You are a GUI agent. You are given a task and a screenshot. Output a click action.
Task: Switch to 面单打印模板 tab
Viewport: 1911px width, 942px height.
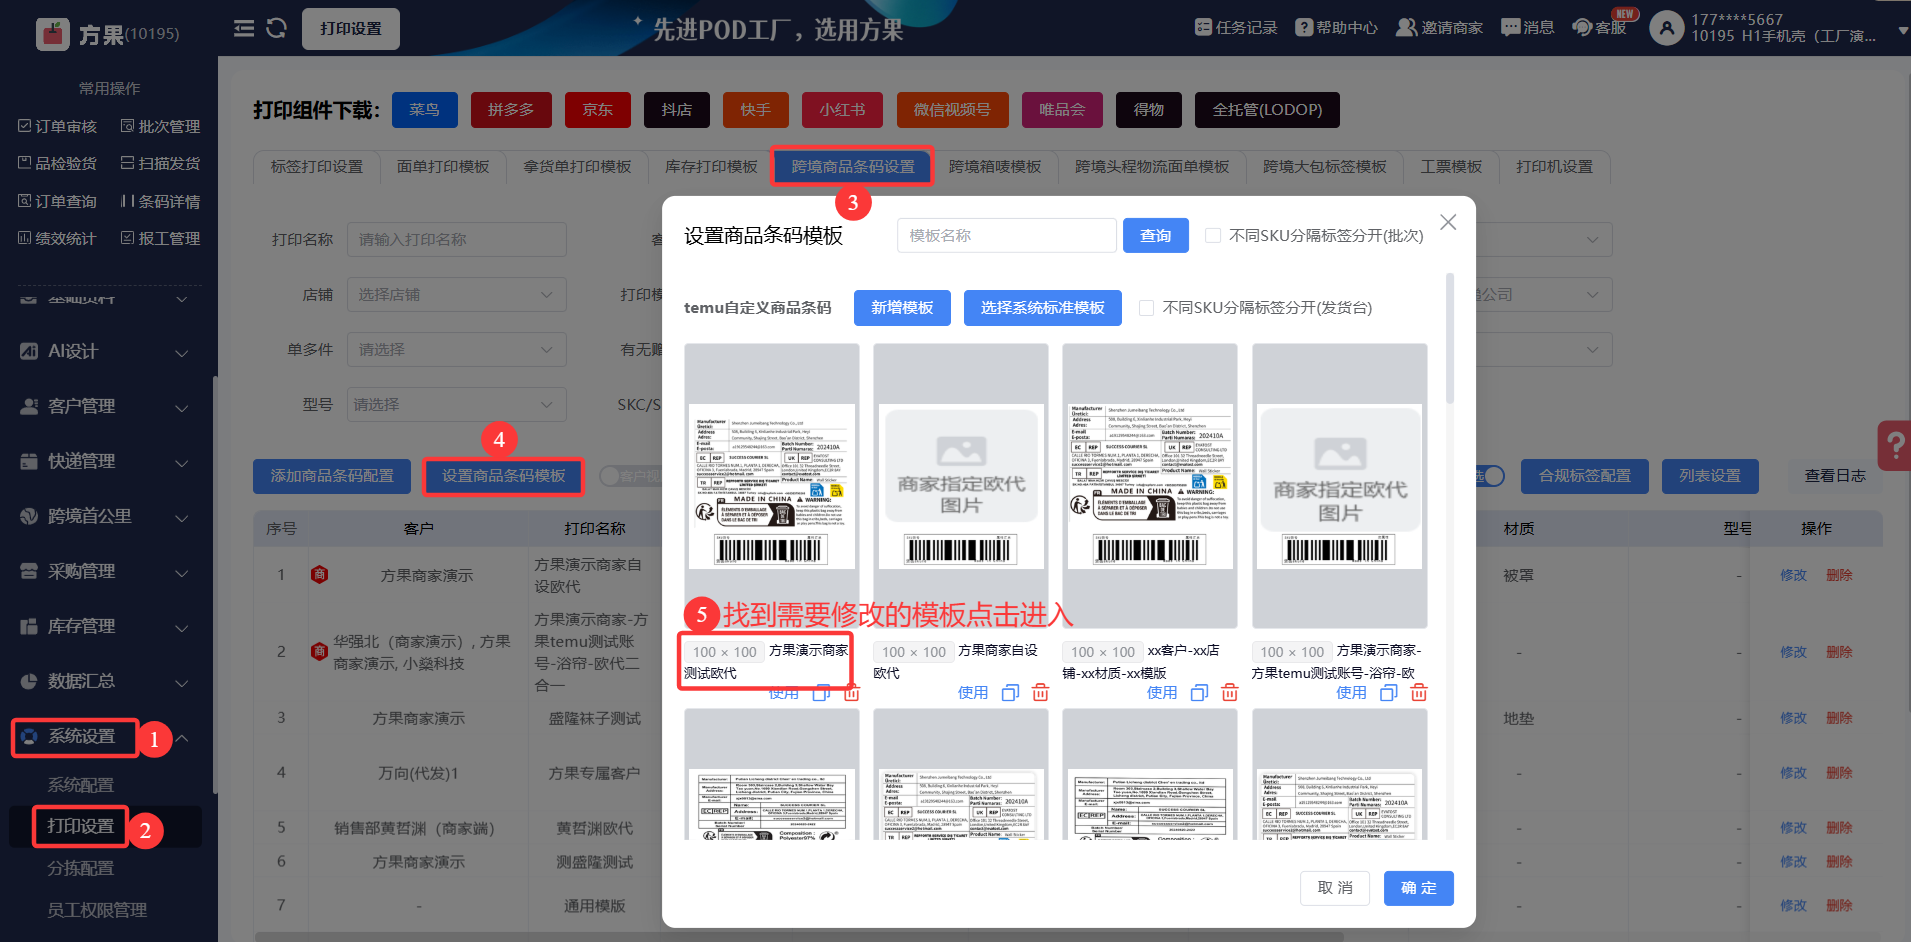click(x=443, y=167)
